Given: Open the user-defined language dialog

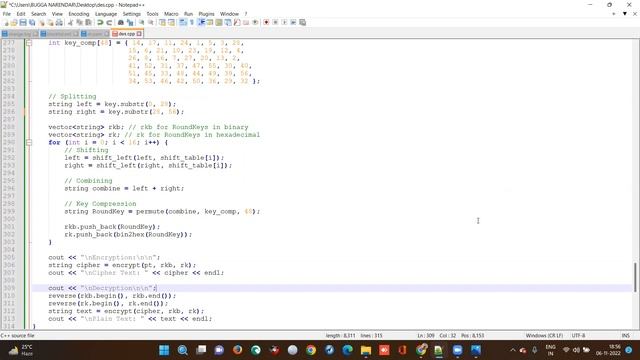Looking at the screenshot, I should 209,22.
